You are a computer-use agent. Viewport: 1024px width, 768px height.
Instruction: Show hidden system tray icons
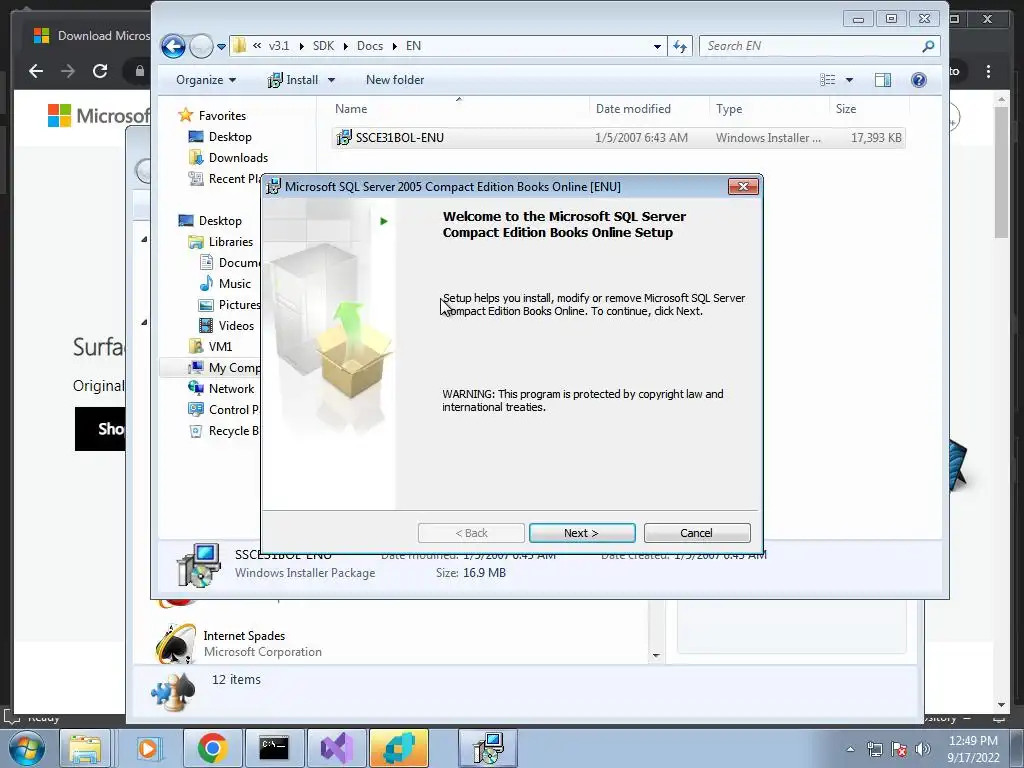click(x=850, y=749)
